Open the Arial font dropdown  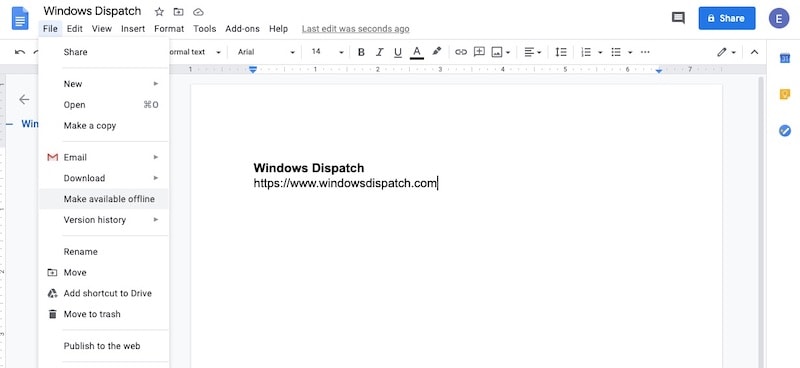pos(266,52)
